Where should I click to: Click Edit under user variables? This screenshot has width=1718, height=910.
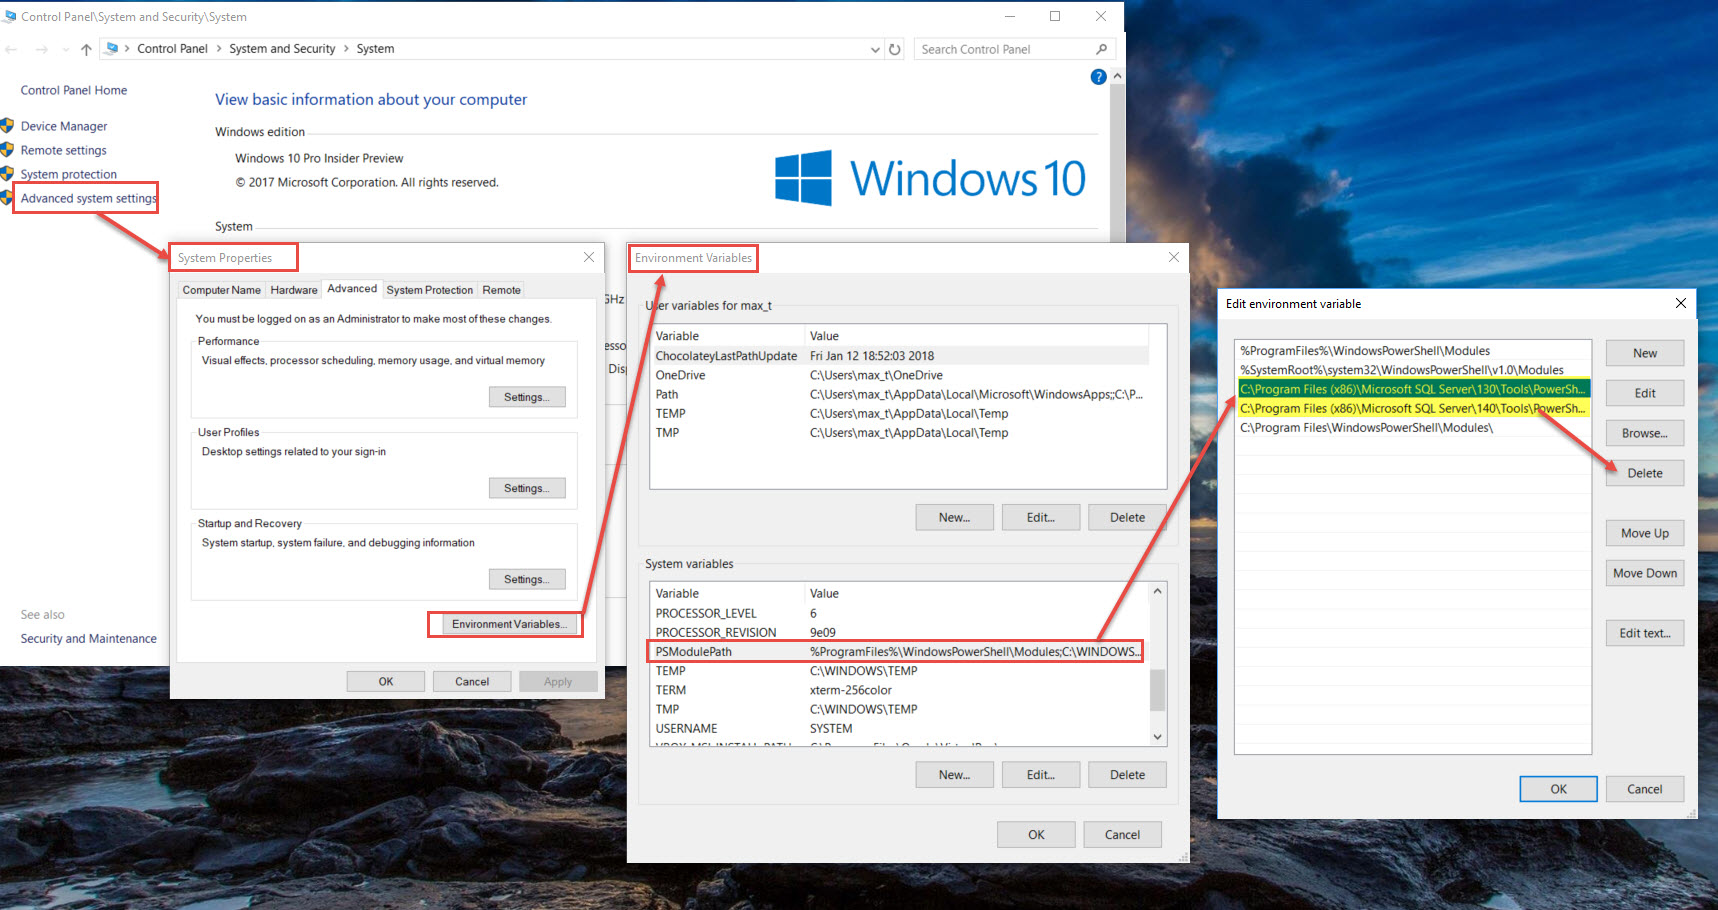click(x=1041, y=517)
